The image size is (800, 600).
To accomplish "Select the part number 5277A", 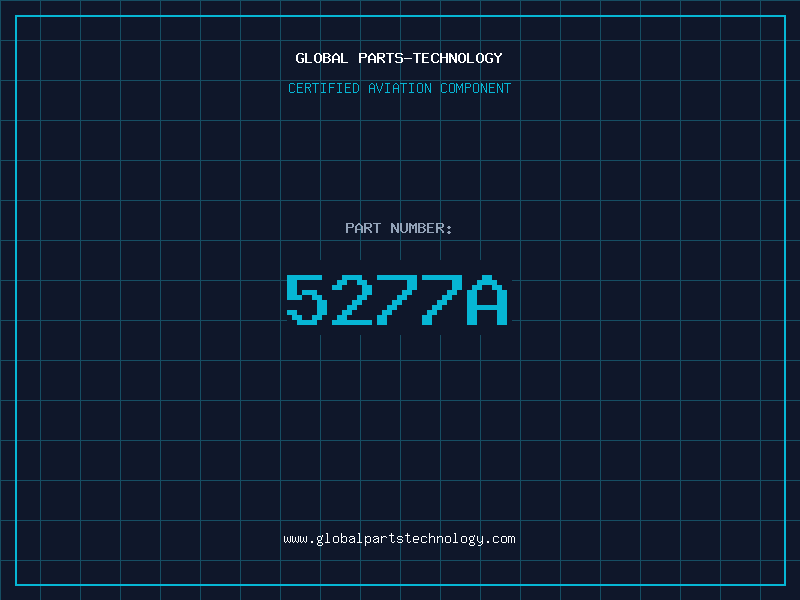I will [397, 299].
